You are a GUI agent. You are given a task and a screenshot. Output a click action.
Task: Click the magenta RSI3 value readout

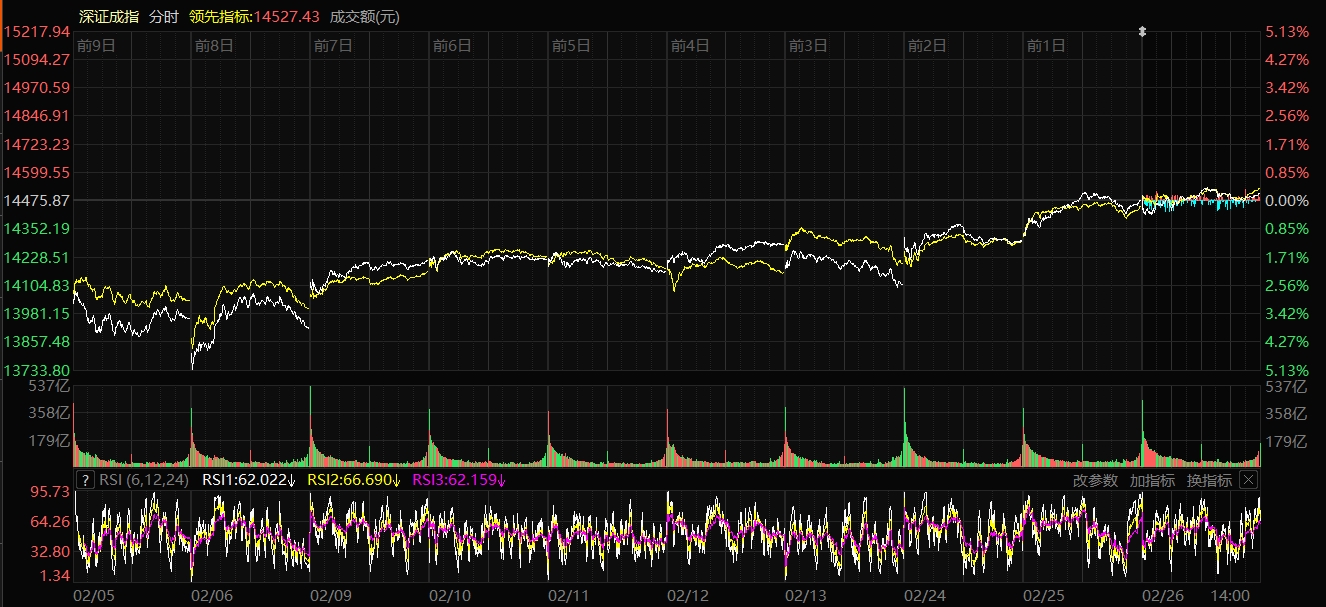[x=459, y=480]
